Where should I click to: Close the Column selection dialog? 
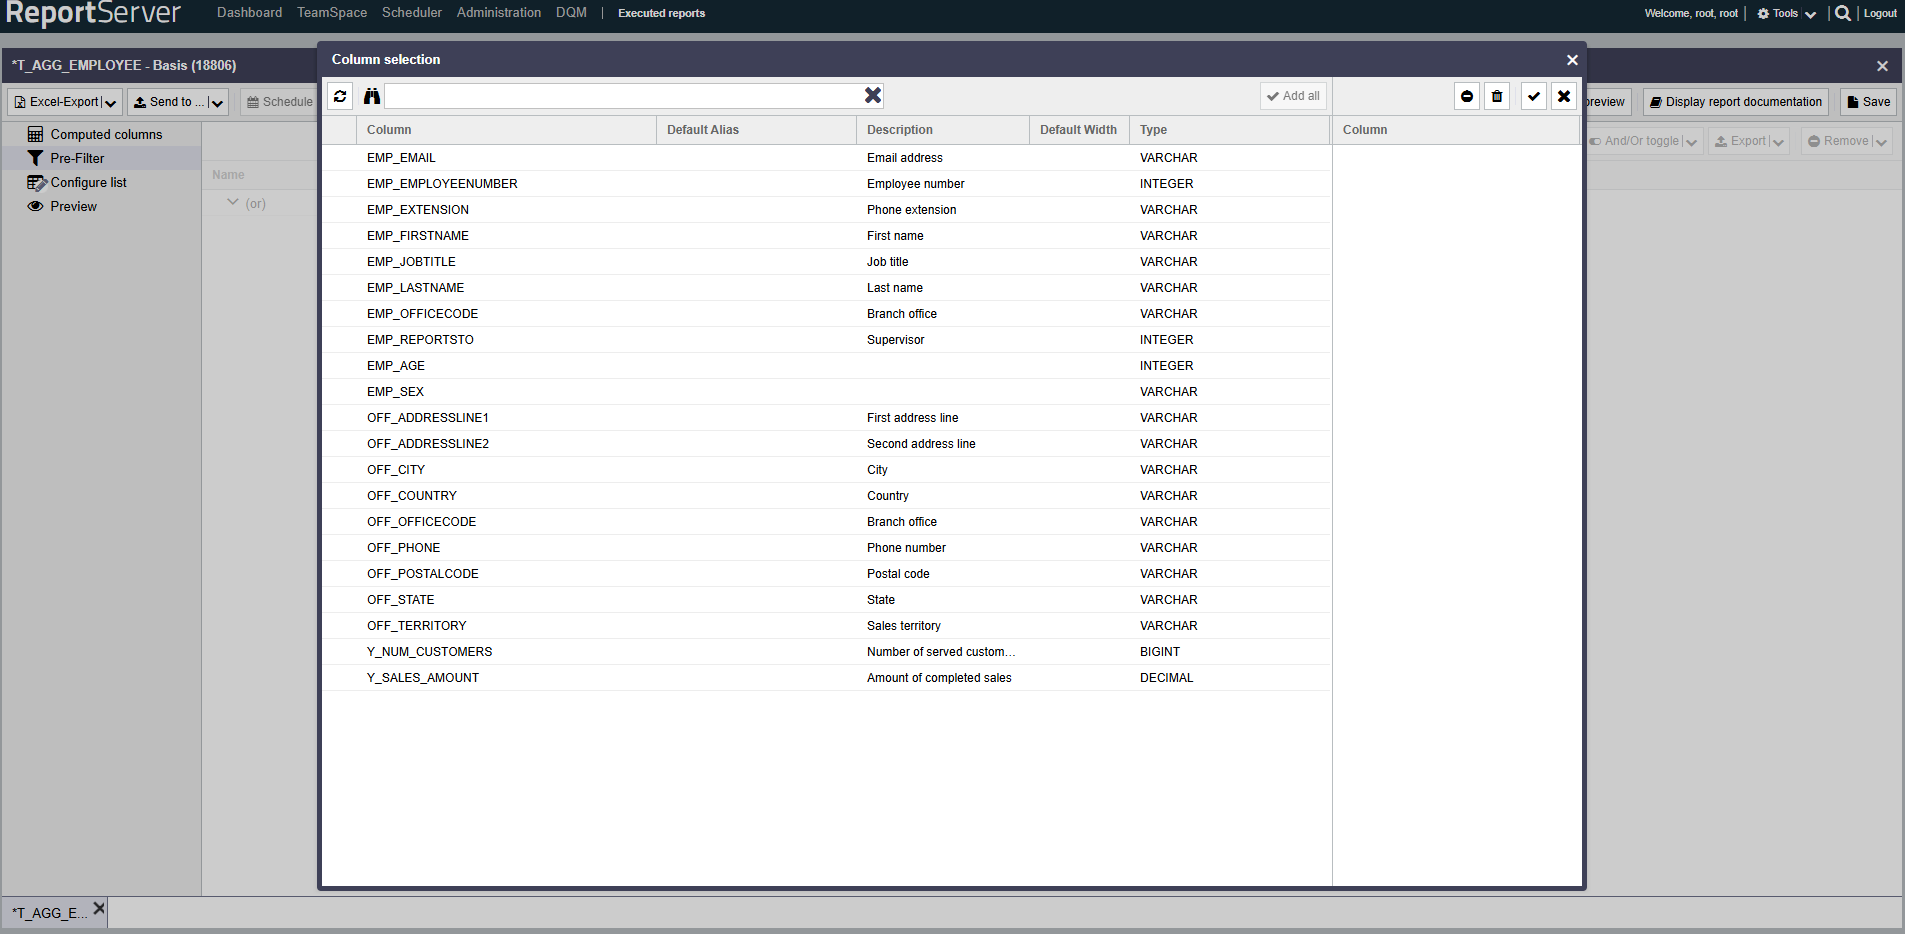point(1572,60)
